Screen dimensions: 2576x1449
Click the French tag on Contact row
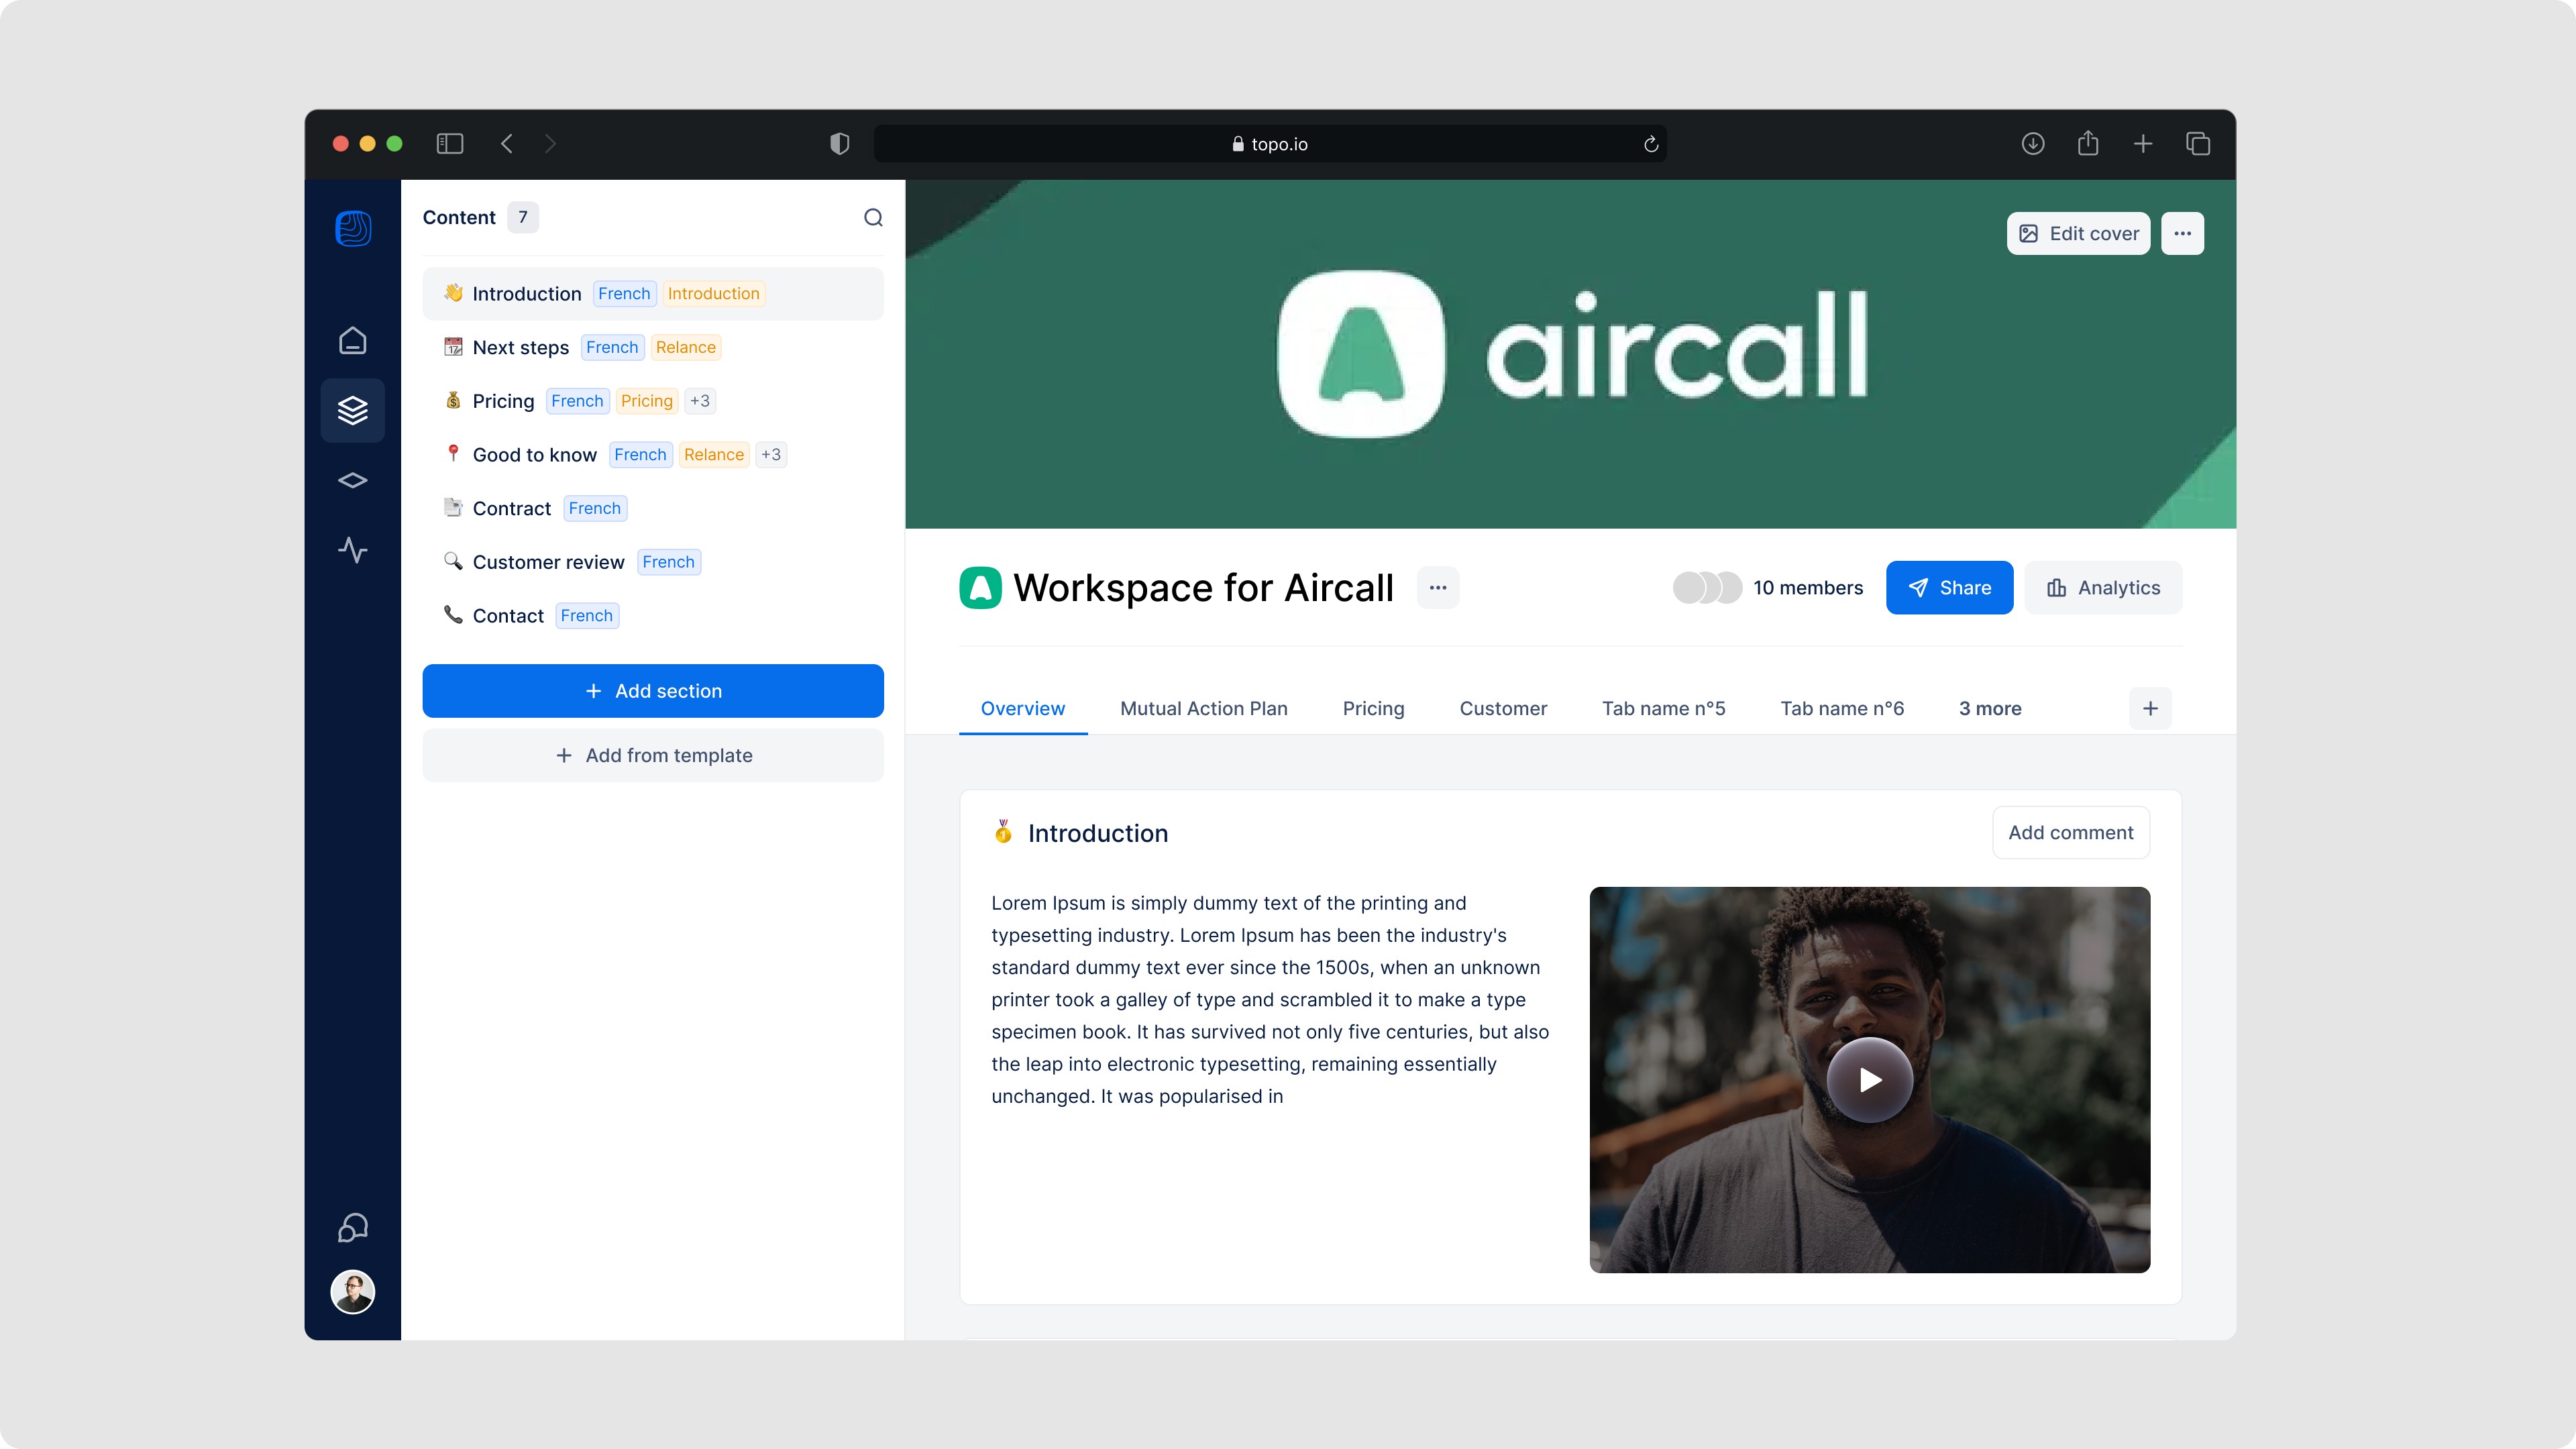point(587,615)
